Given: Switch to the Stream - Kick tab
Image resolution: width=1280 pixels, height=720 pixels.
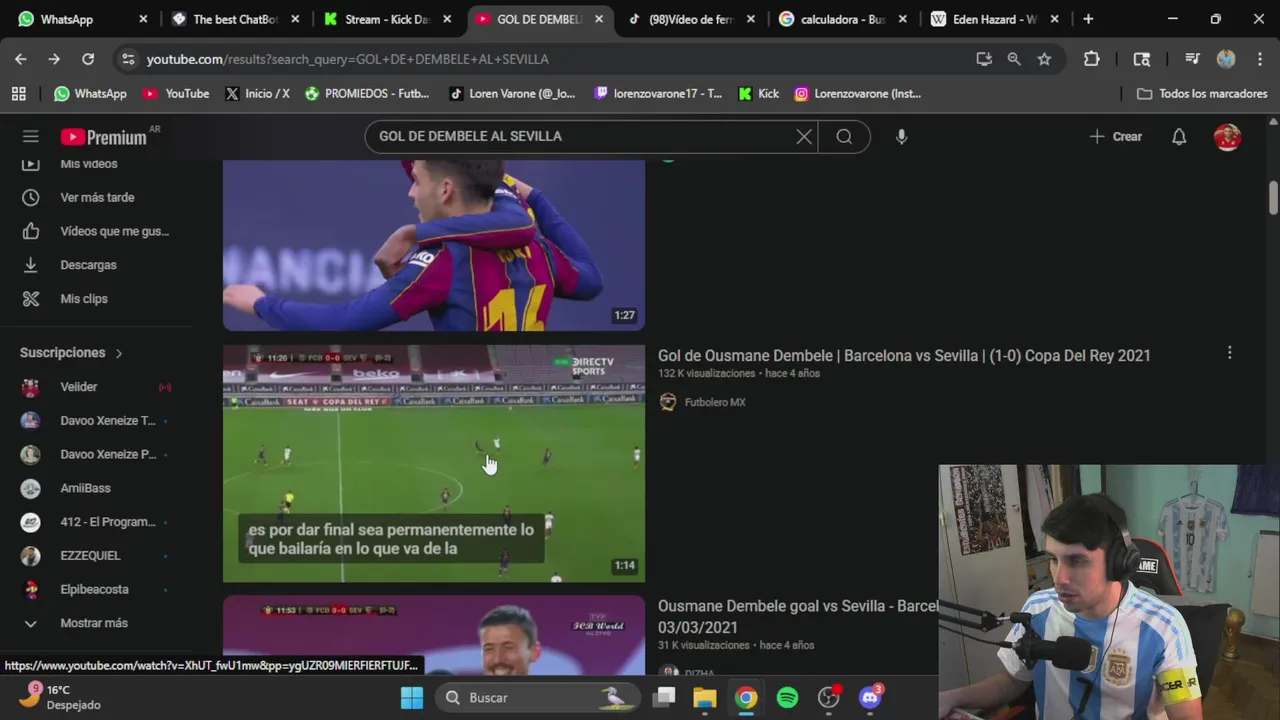Looking at the screenshot, I should click(x=388, y=19).
